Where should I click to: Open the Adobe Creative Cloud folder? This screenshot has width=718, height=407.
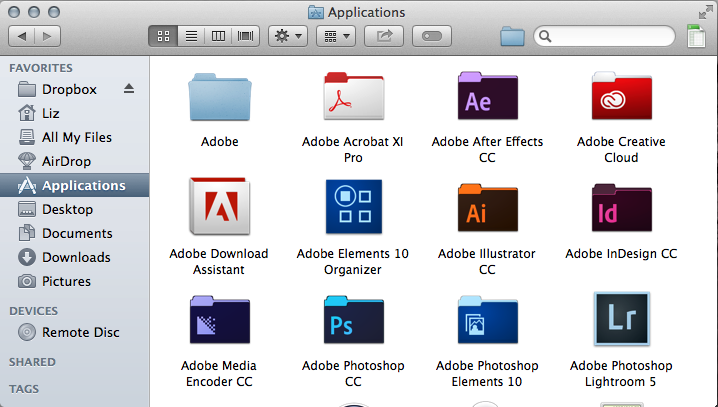621,96
